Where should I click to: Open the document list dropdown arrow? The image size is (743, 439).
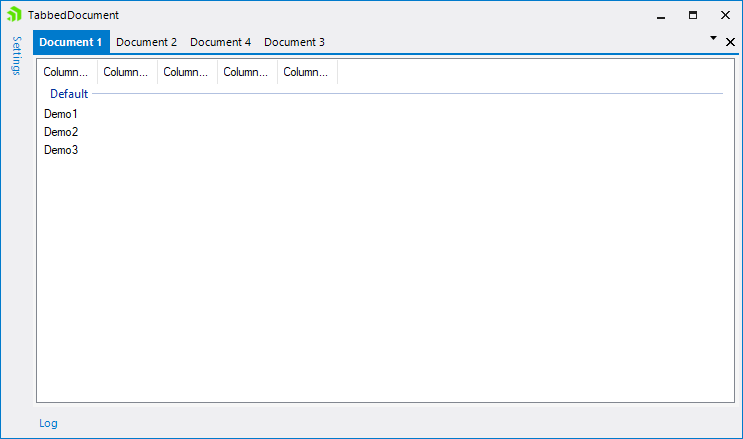[713, 38]
